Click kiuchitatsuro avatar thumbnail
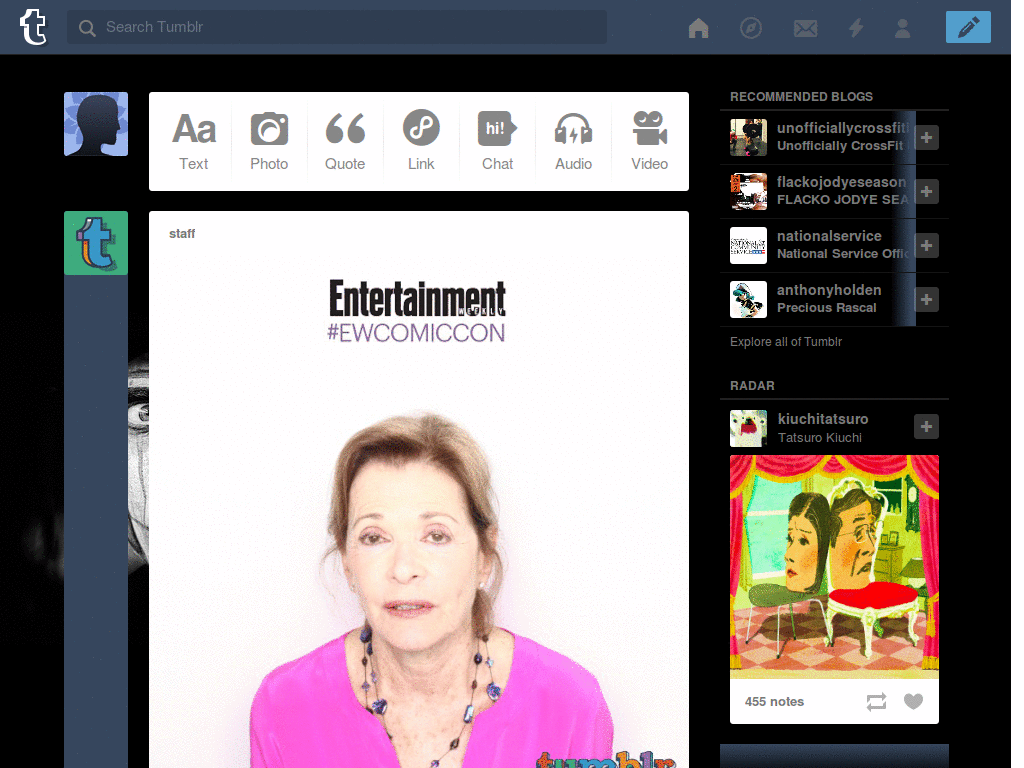The height and width of the screenshot is (768, 1024). coord(748,428)
